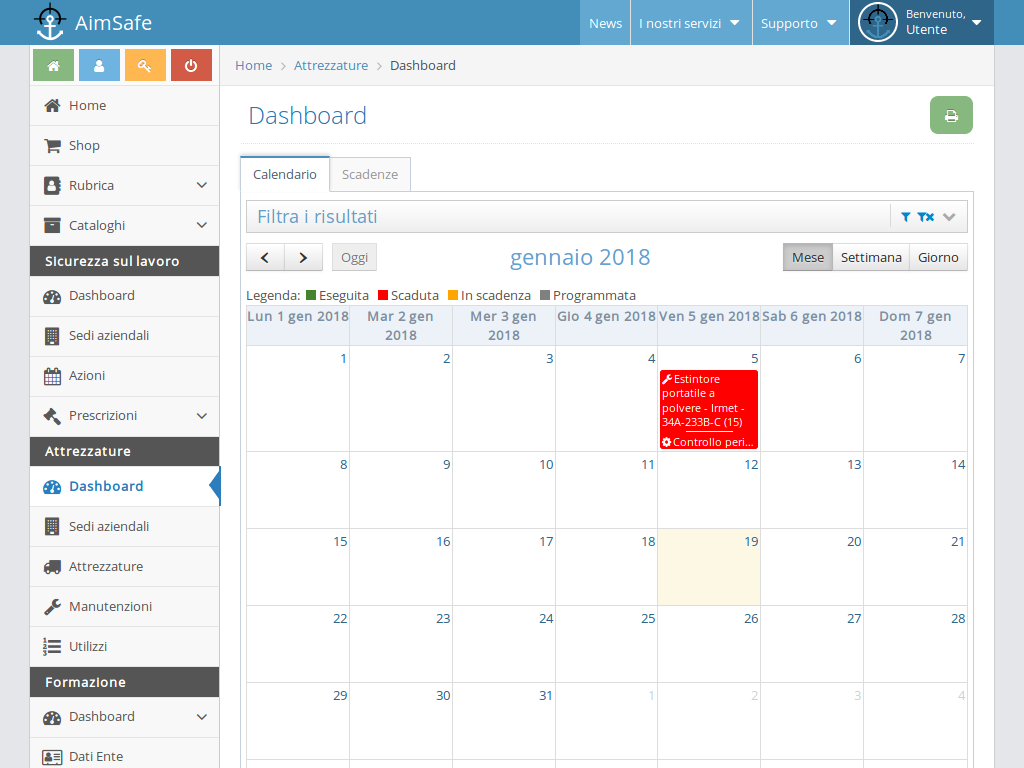Open I nostri servizi dropdown
The height and width of the screenshot is (768, 1024).
[691, 23]
